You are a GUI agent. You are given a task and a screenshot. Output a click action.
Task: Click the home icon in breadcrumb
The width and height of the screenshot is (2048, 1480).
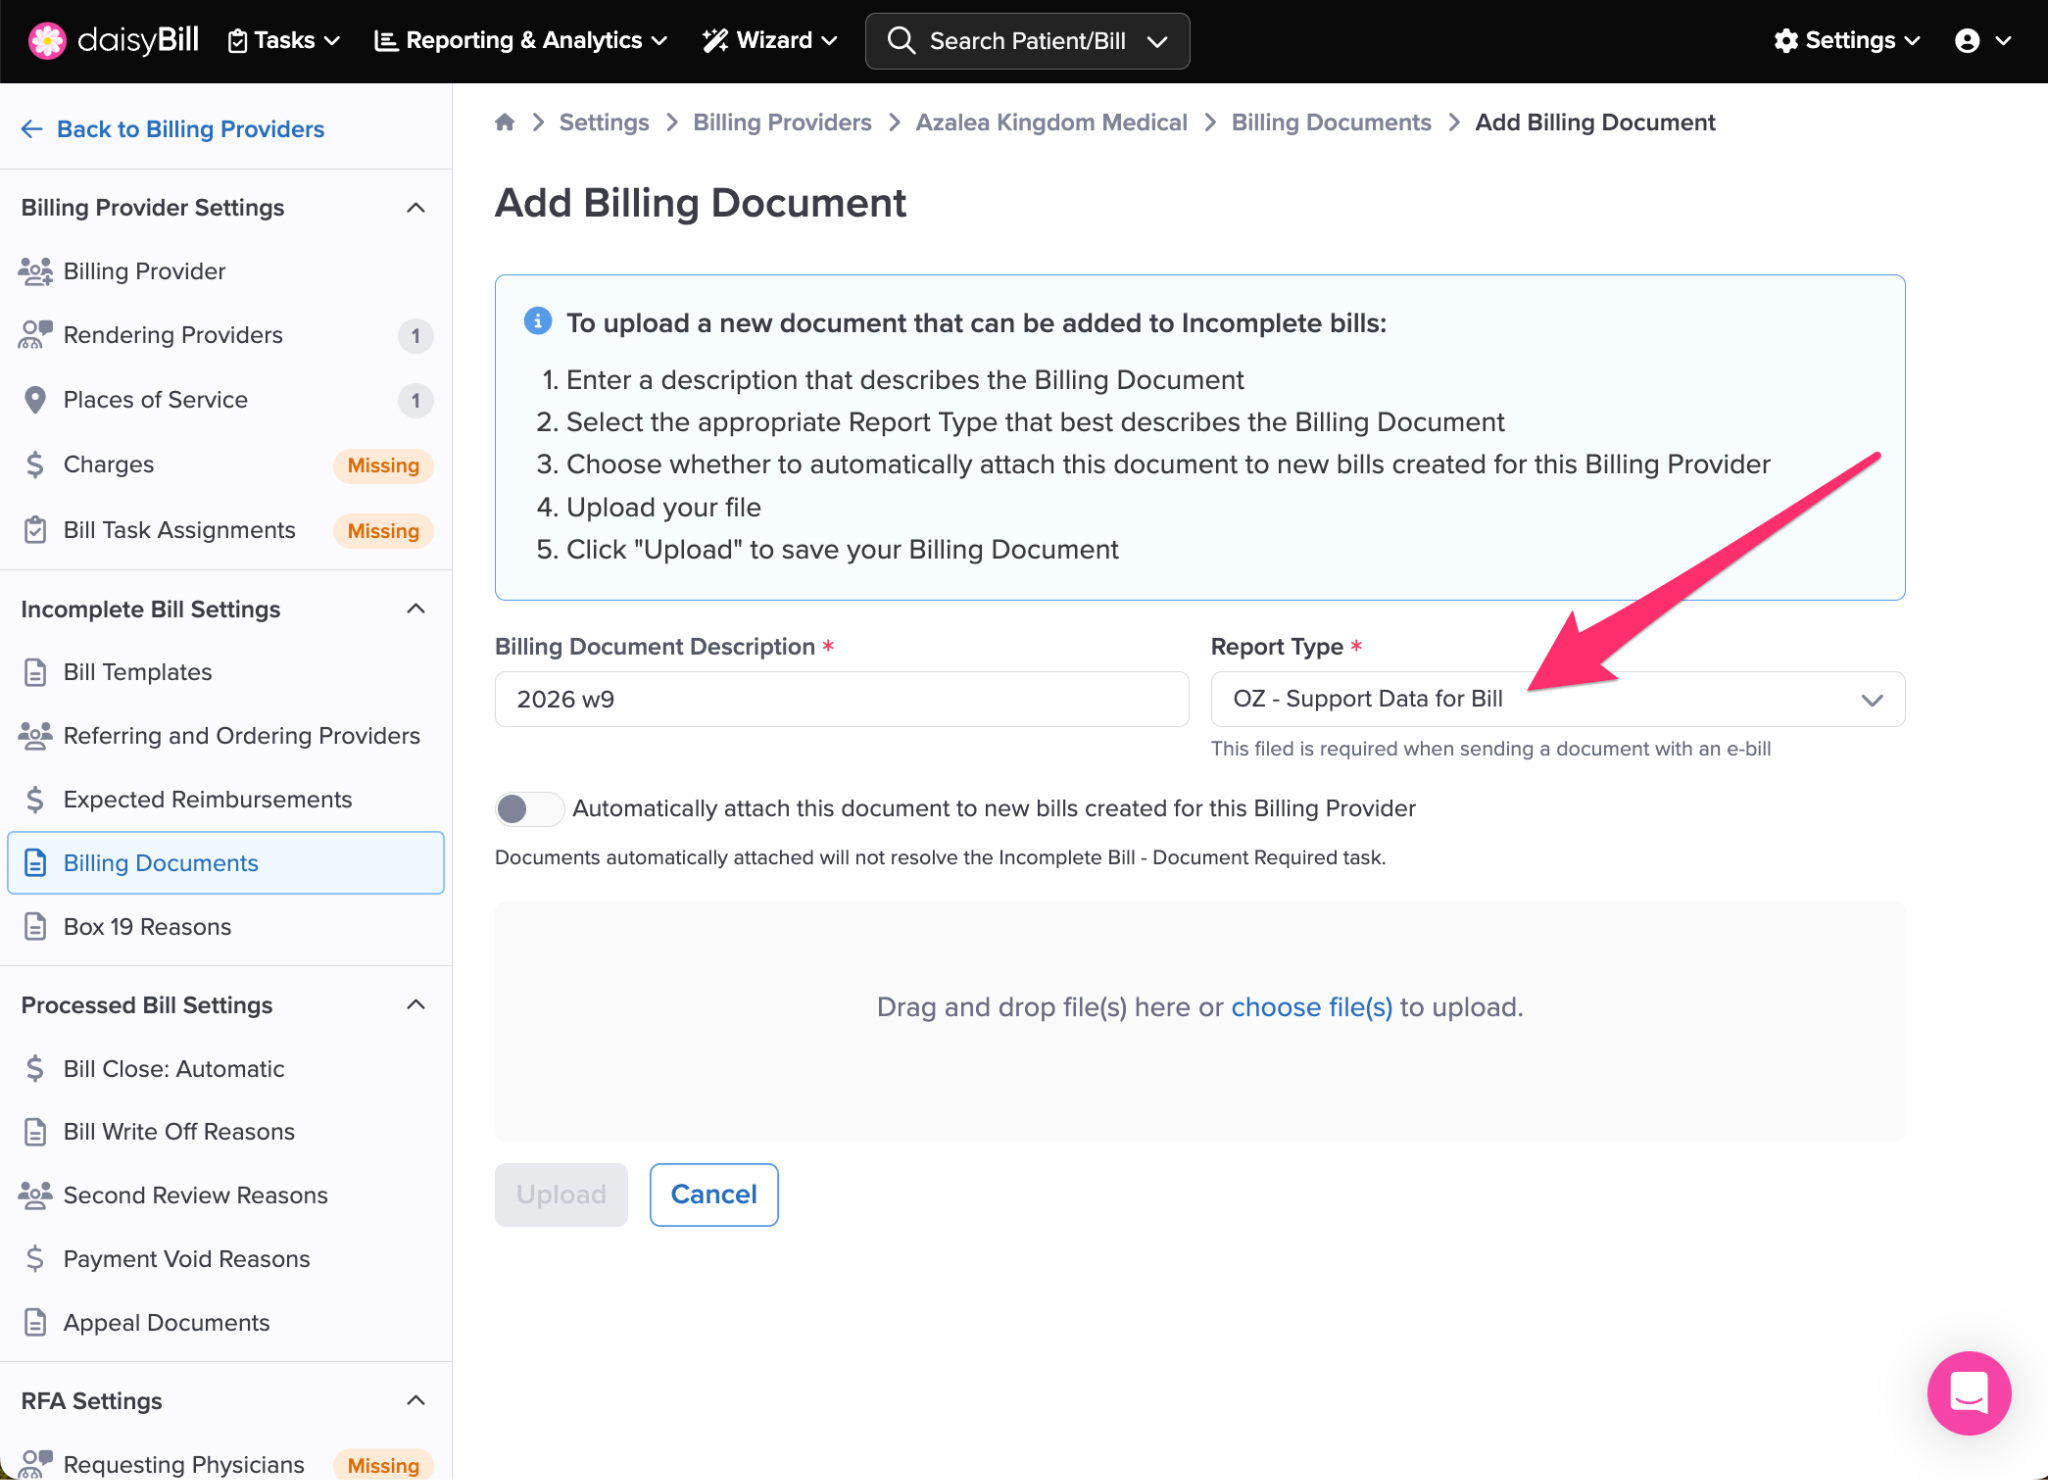coord(505,122)
